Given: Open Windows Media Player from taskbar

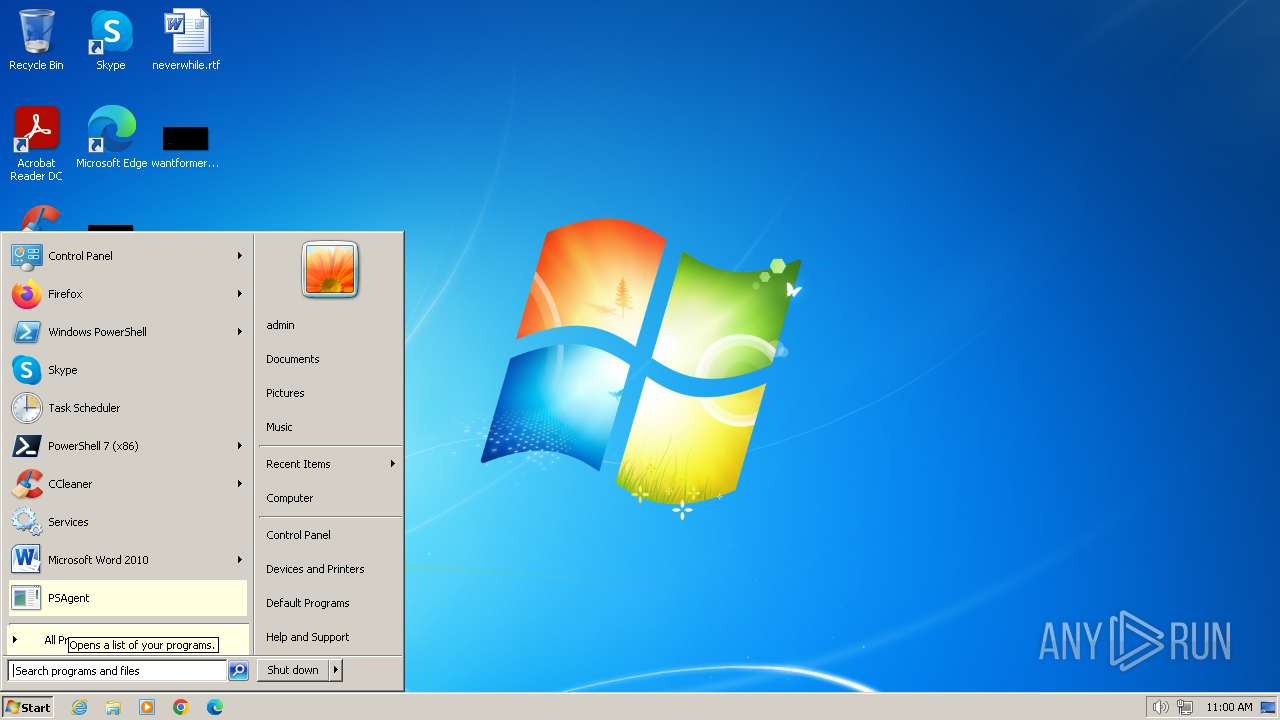Looking at the screenshot, I should click(x=147, y=707).
